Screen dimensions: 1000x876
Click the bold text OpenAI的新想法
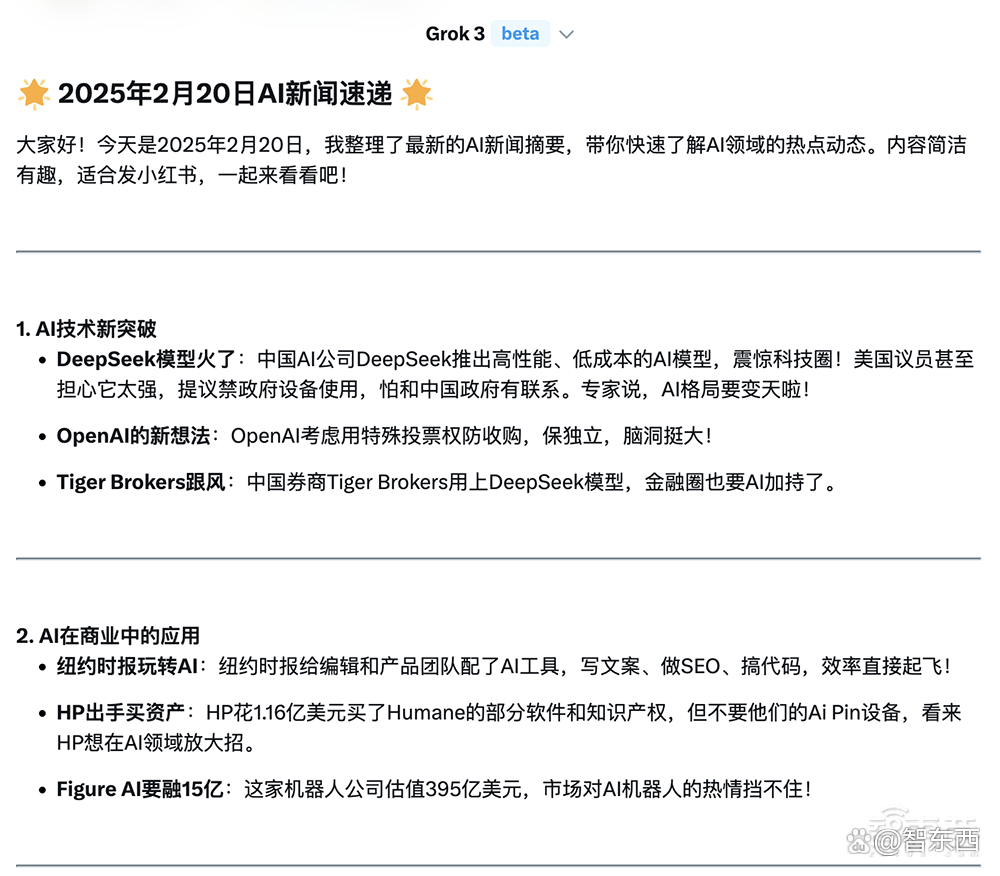[x=133, y=436]
